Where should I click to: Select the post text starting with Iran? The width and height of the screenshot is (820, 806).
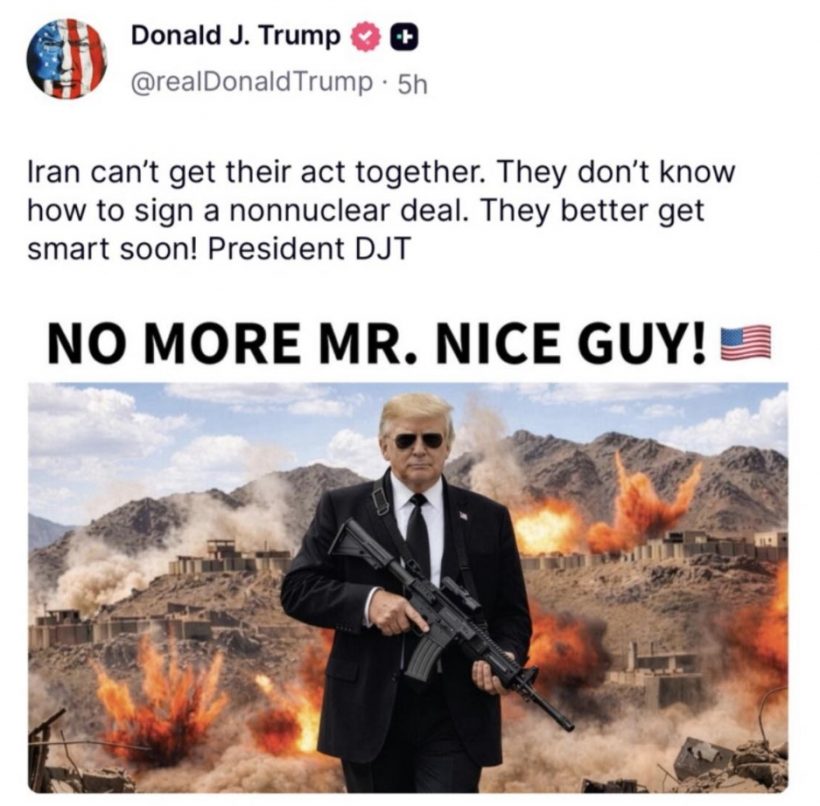381,210
